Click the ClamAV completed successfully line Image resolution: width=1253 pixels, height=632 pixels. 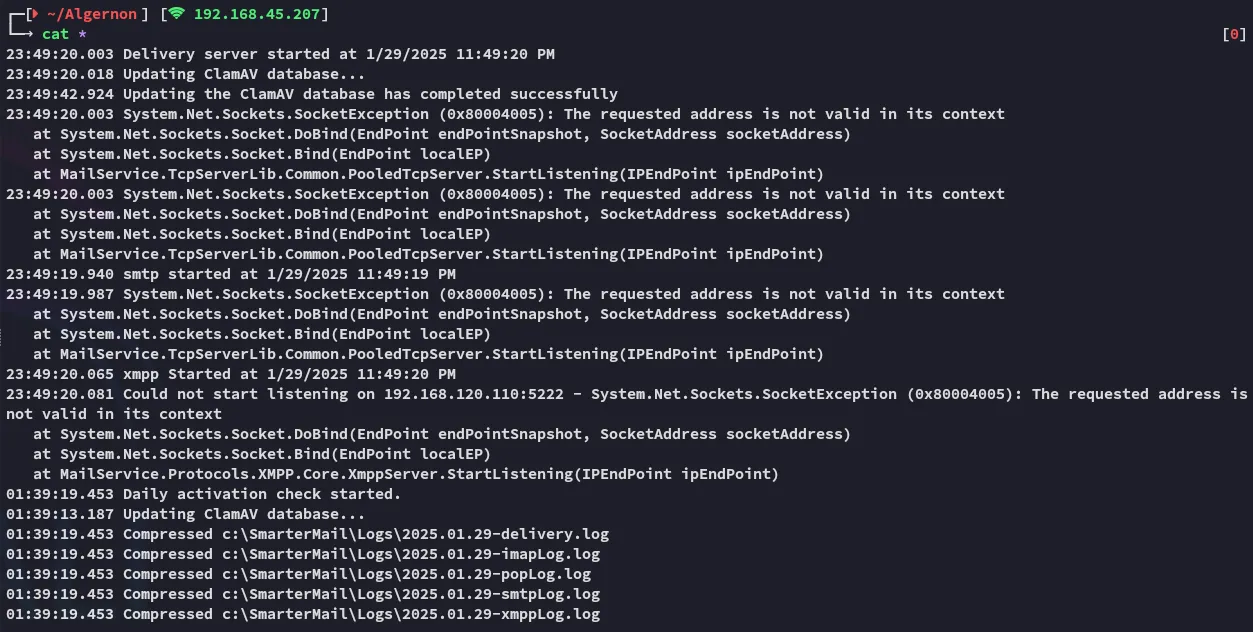coord(312,94)
